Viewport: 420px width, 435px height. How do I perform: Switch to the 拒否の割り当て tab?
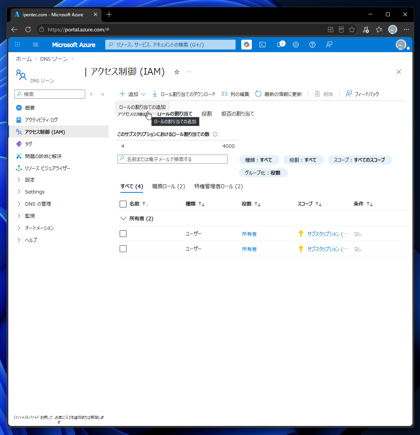point(238,114)
